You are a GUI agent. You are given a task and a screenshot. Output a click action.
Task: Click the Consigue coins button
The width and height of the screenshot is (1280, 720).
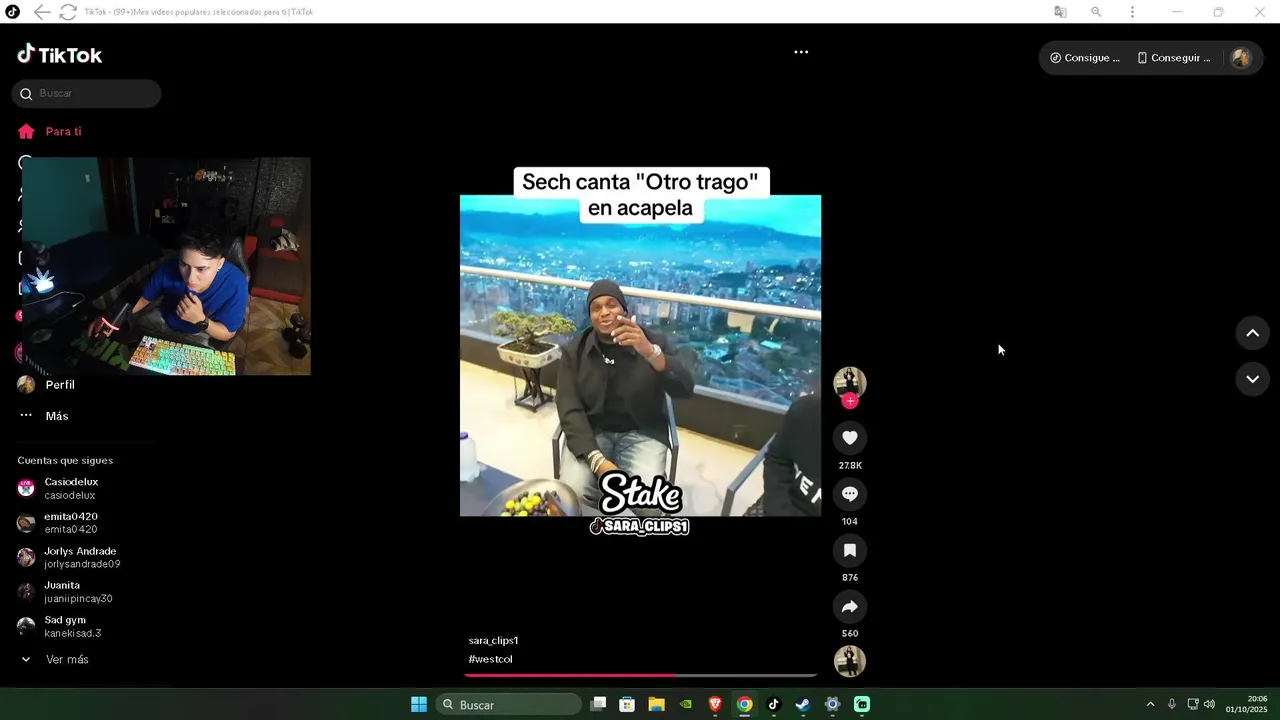(x=1085, y=58)
